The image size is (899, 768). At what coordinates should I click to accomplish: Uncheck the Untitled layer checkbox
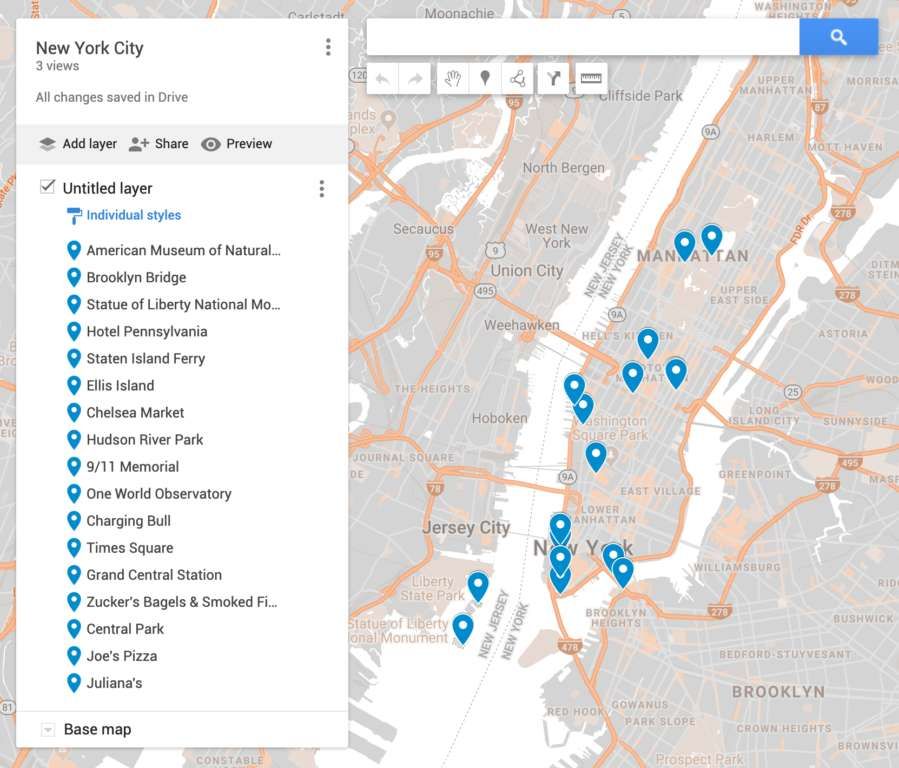point(48,186)
